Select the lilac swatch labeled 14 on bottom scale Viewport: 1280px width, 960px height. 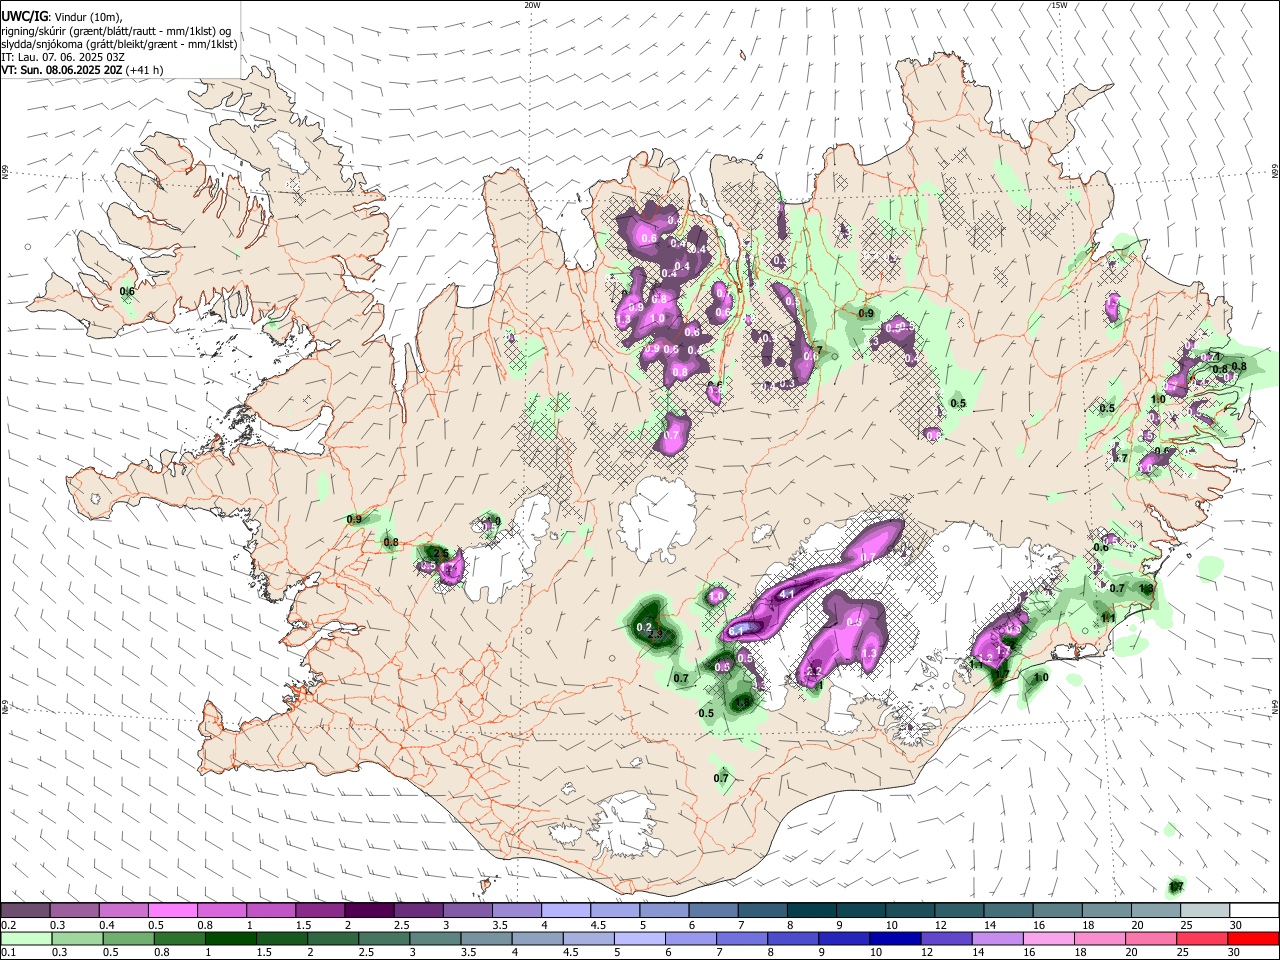click(x=997, y=938)
